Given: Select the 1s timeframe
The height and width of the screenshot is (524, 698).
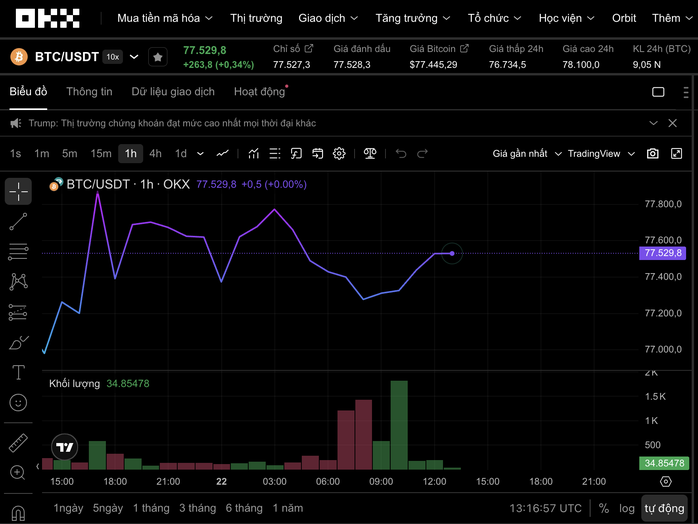Looking at the screenshot, I should coord(16,154).
